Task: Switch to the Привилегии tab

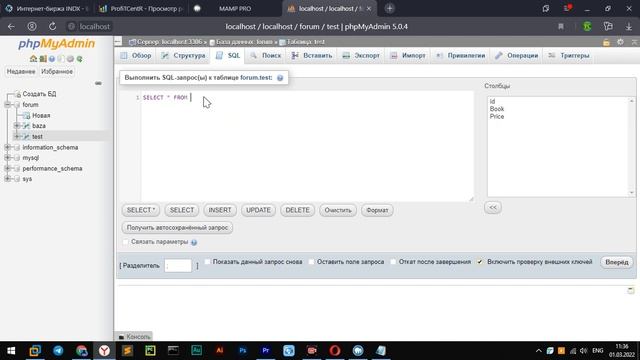Action: pos(461,56)
